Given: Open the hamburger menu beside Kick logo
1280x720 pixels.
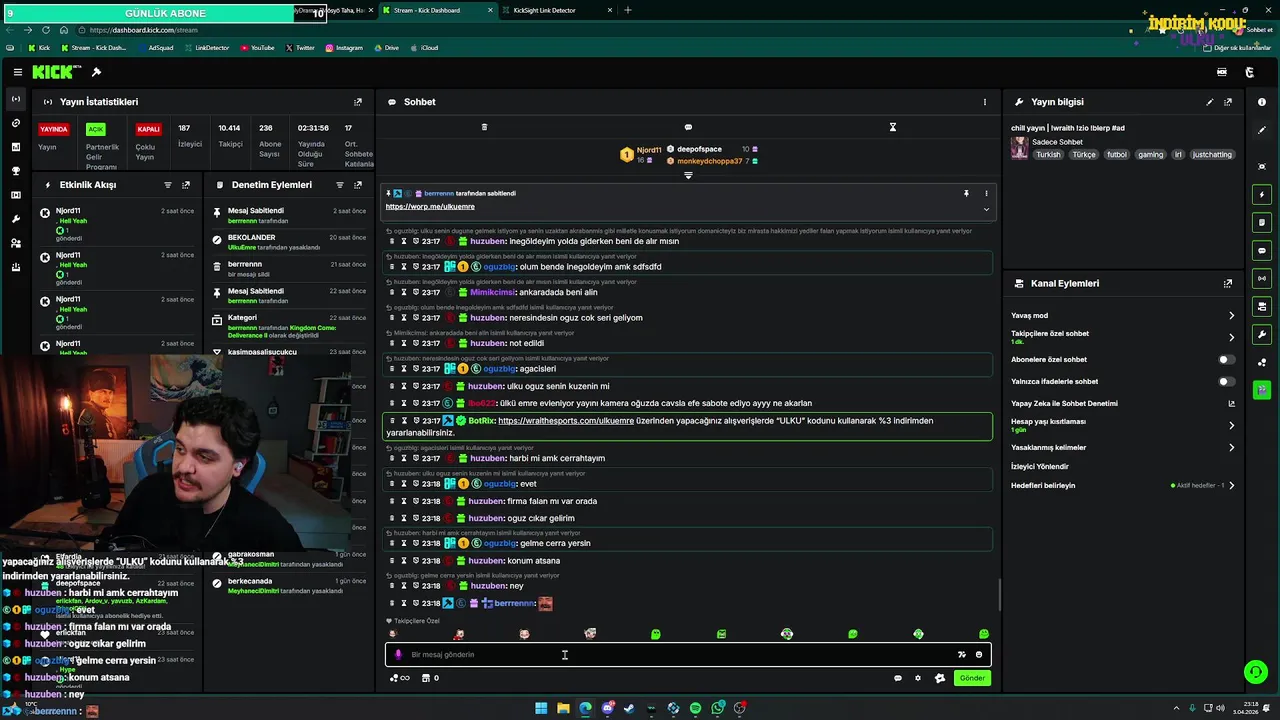Looking at the screenshot, I should 18,72.
